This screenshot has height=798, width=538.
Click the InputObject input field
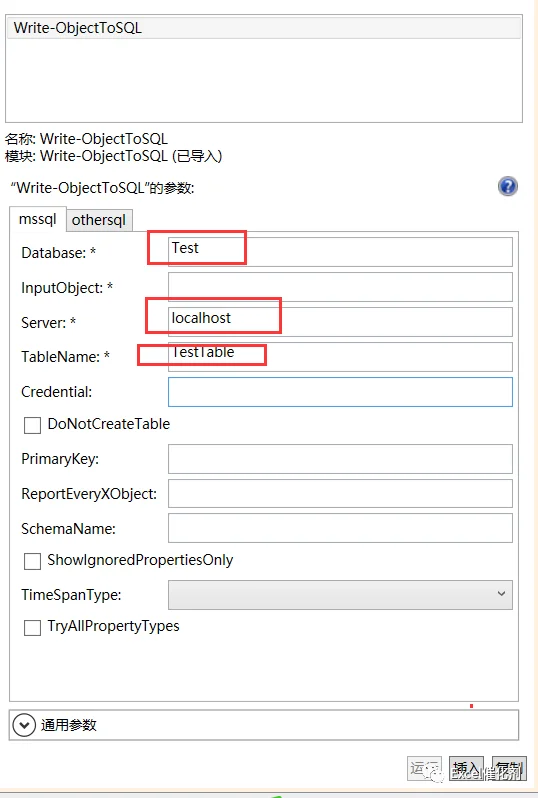340,287
